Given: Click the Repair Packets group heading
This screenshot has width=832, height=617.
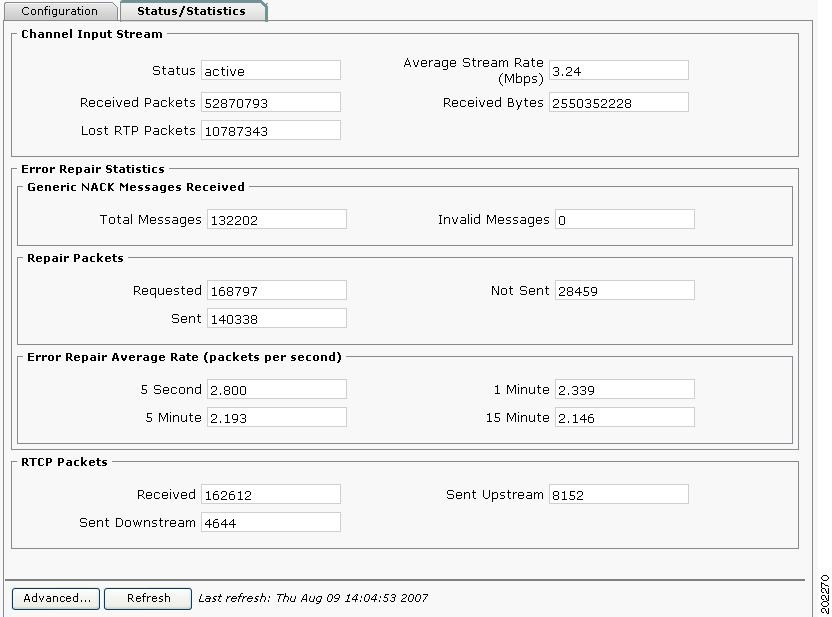Looking at the screenshot, I should click(75, 258).
